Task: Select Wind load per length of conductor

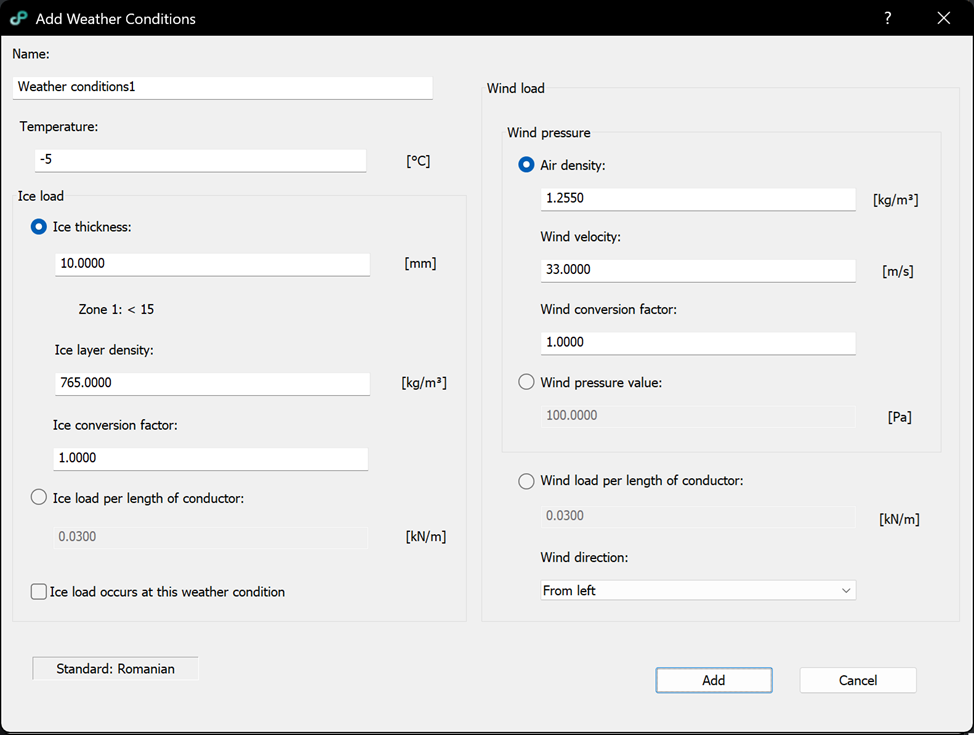Action: click(x=526, y=481)
